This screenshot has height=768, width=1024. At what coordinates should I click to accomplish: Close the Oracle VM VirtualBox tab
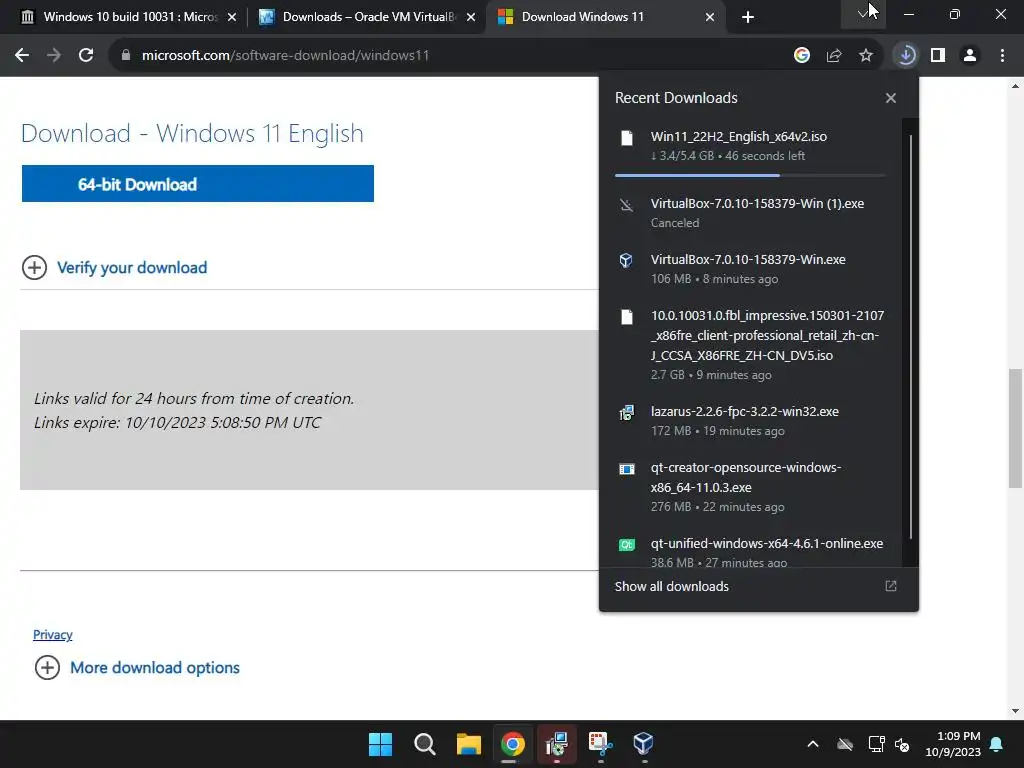pyautogui.click(x=471, y=17)
